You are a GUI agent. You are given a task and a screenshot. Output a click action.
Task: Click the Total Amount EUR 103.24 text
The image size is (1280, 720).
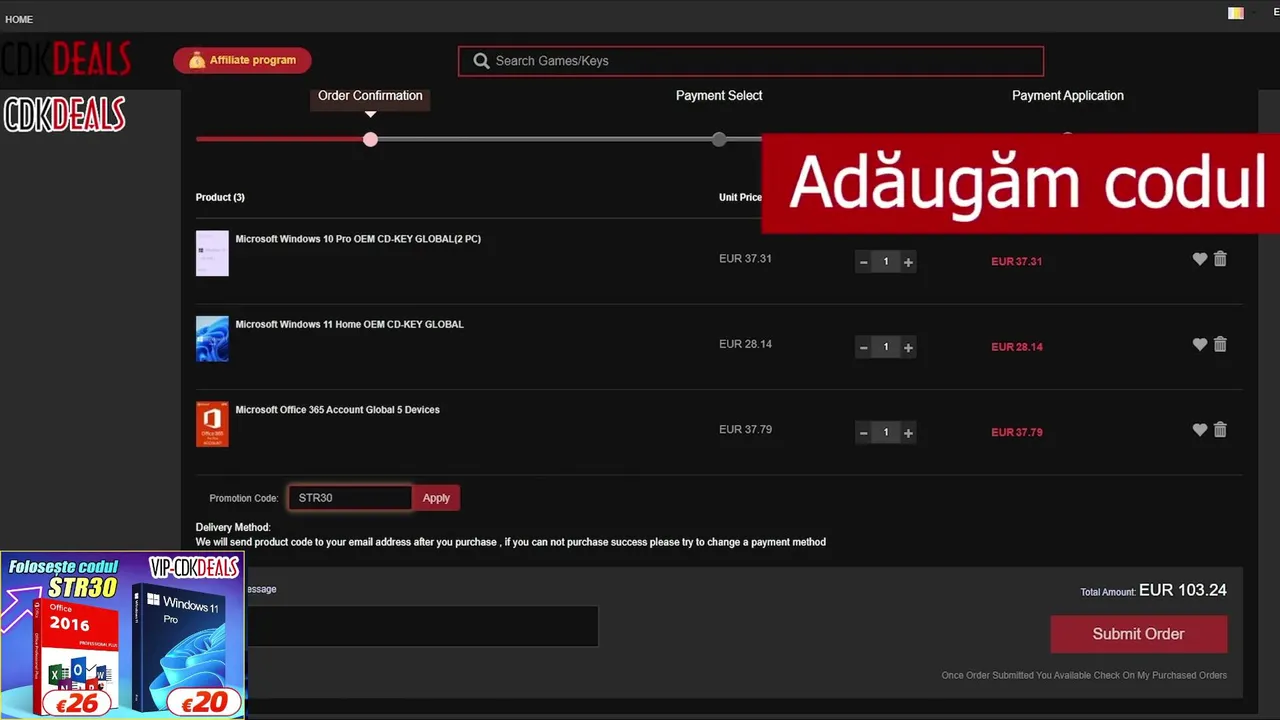(1153, 591)
